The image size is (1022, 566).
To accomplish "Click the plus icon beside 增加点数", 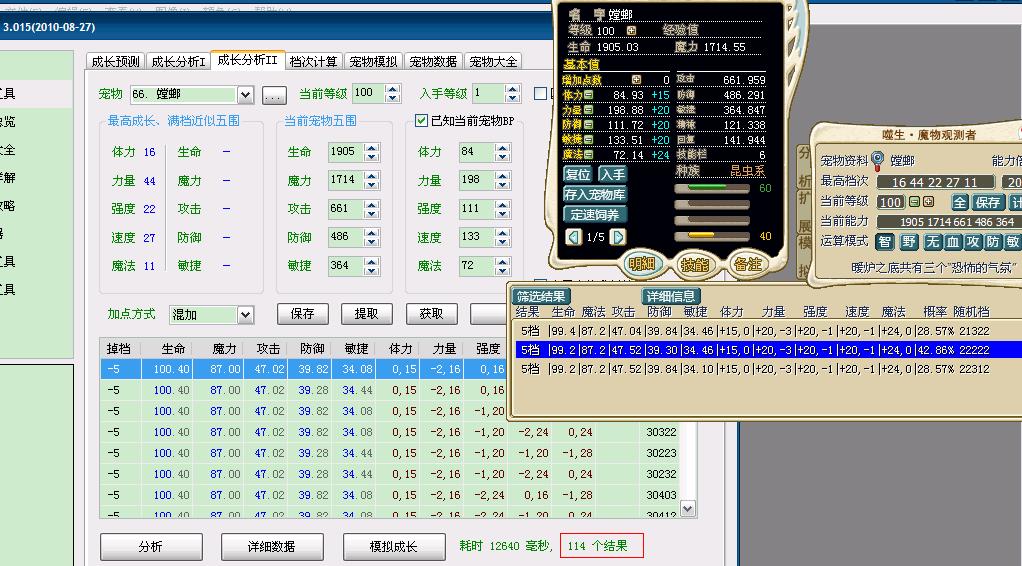I will (636, 80).
